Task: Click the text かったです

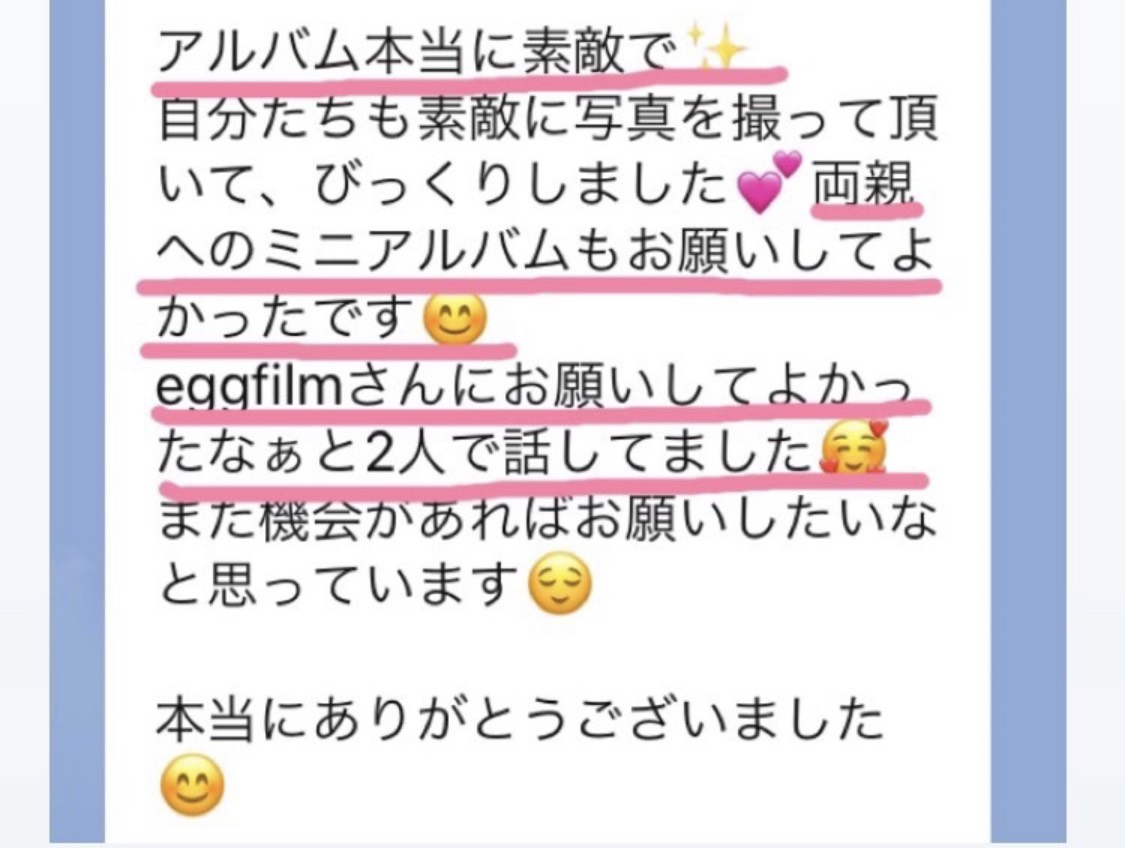Action: coord(289,317)
